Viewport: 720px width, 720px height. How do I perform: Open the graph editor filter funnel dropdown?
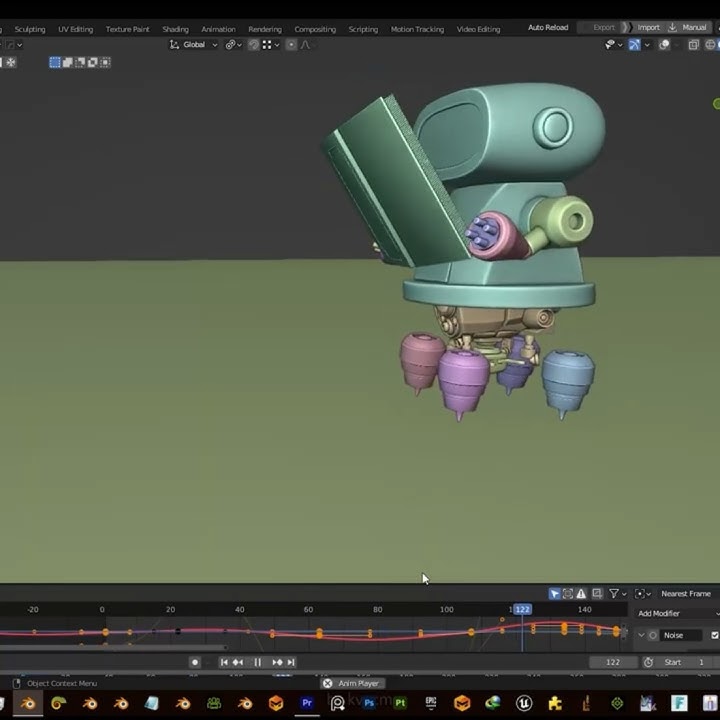pyautogui.click(x=618, y=593)
